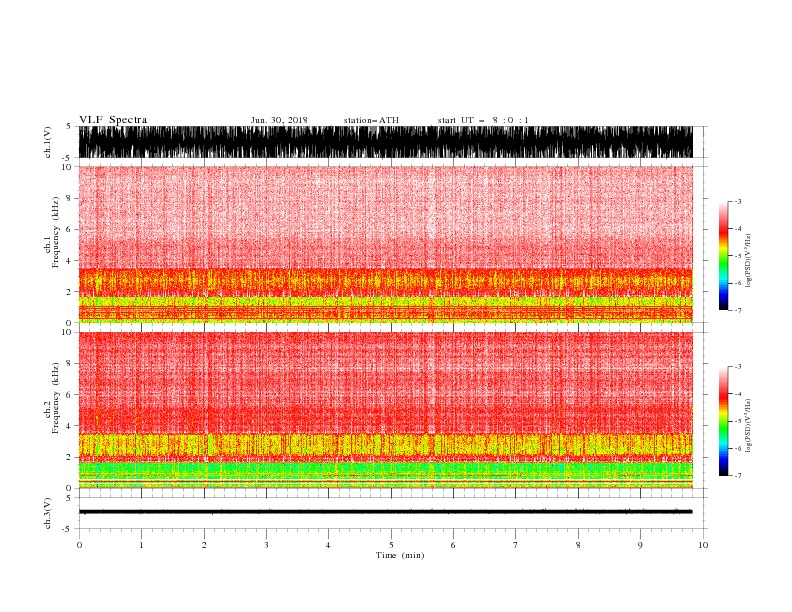
Task: Click the "ch.1(V)" axis label
Action: click(48, 142)
